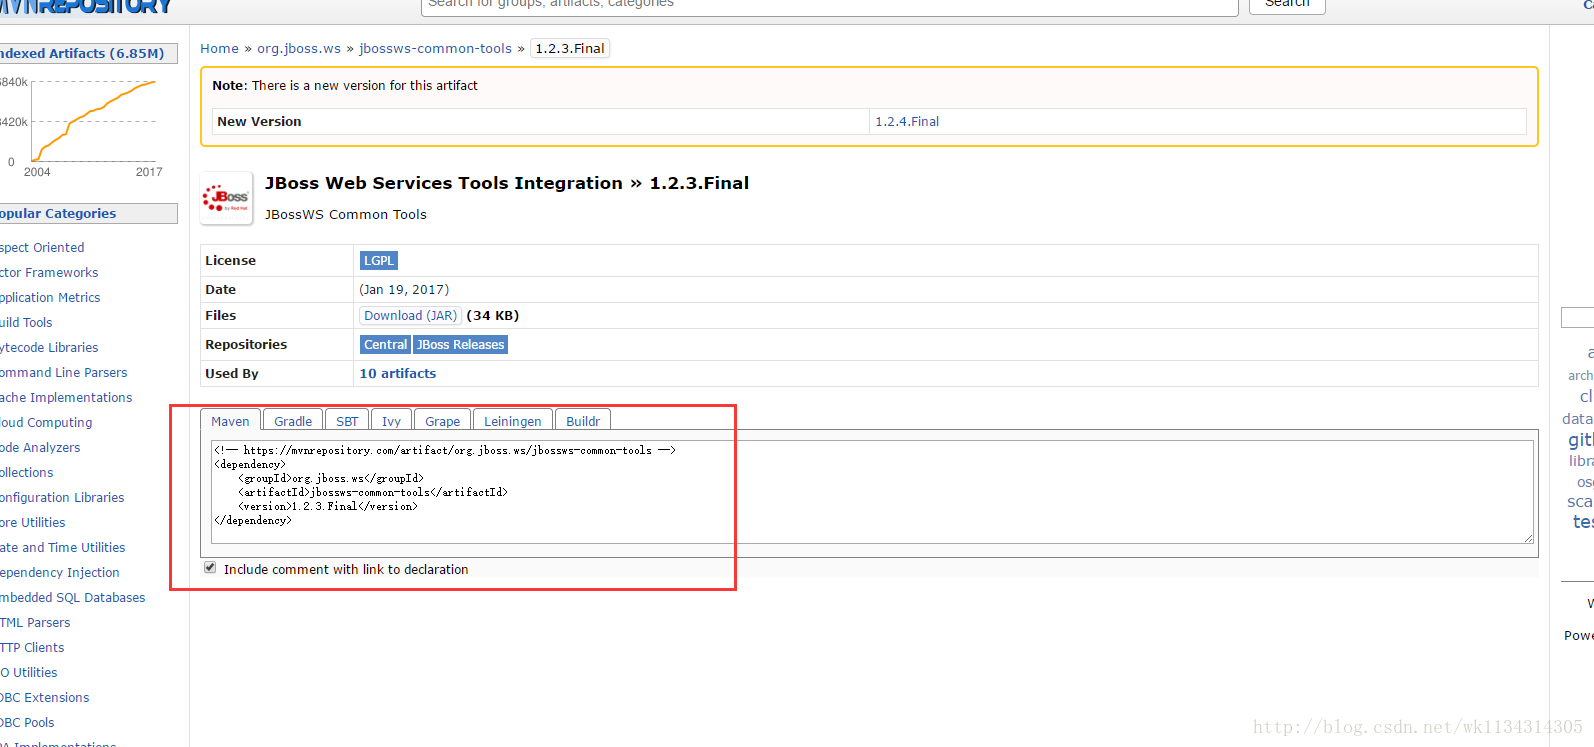The image size is (1594, 747).
Task: Open Application Metrics category
Action: [x=50, y=297]
